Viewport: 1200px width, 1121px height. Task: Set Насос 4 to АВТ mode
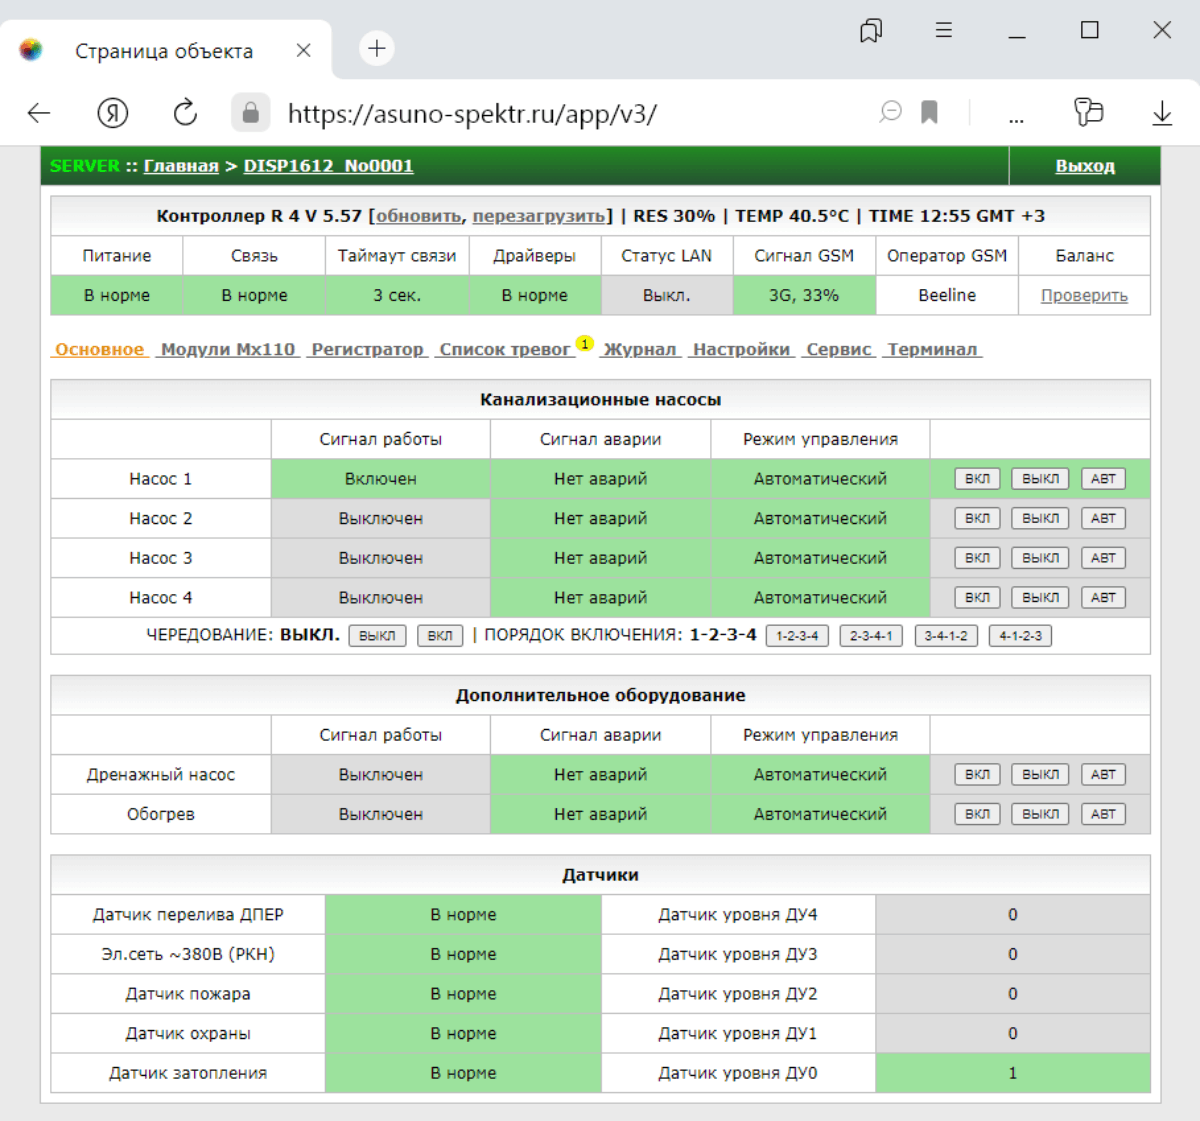1103,598
